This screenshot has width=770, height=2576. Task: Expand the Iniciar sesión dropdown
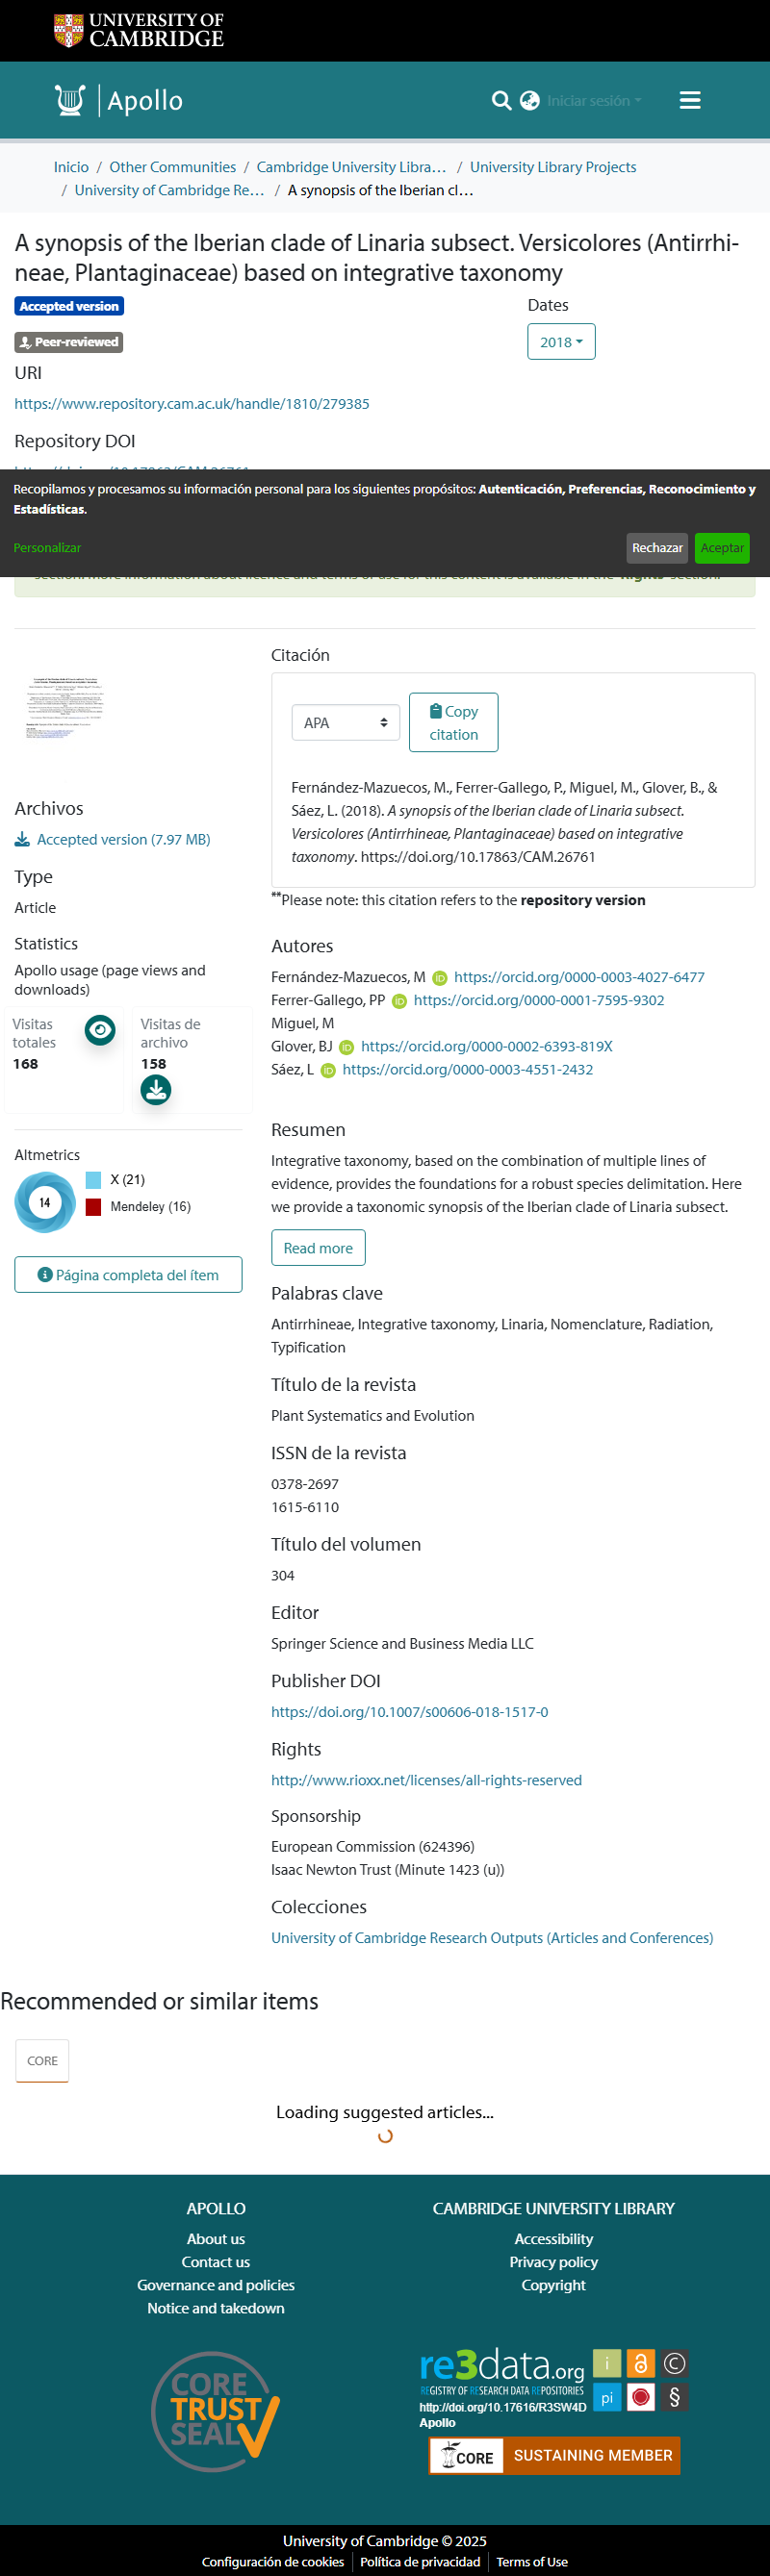pos(594,101)
